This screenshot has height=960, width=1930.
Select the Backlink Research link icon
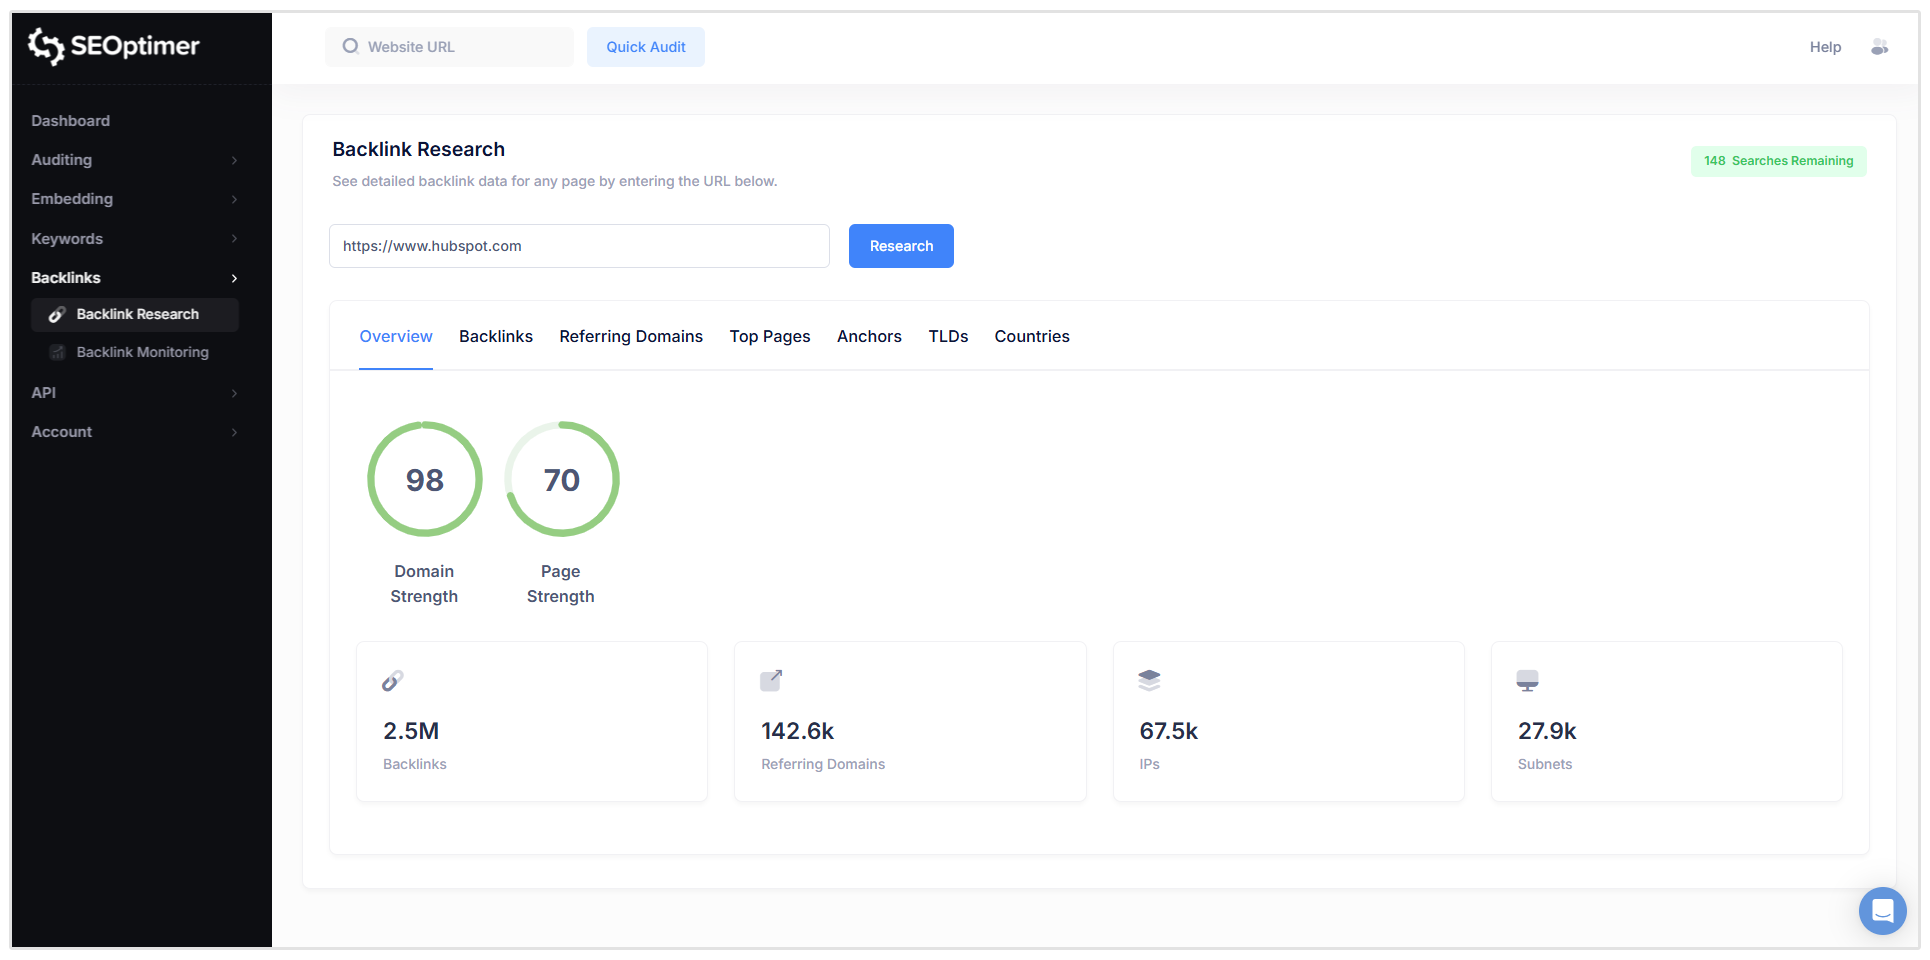coord(57,314)
